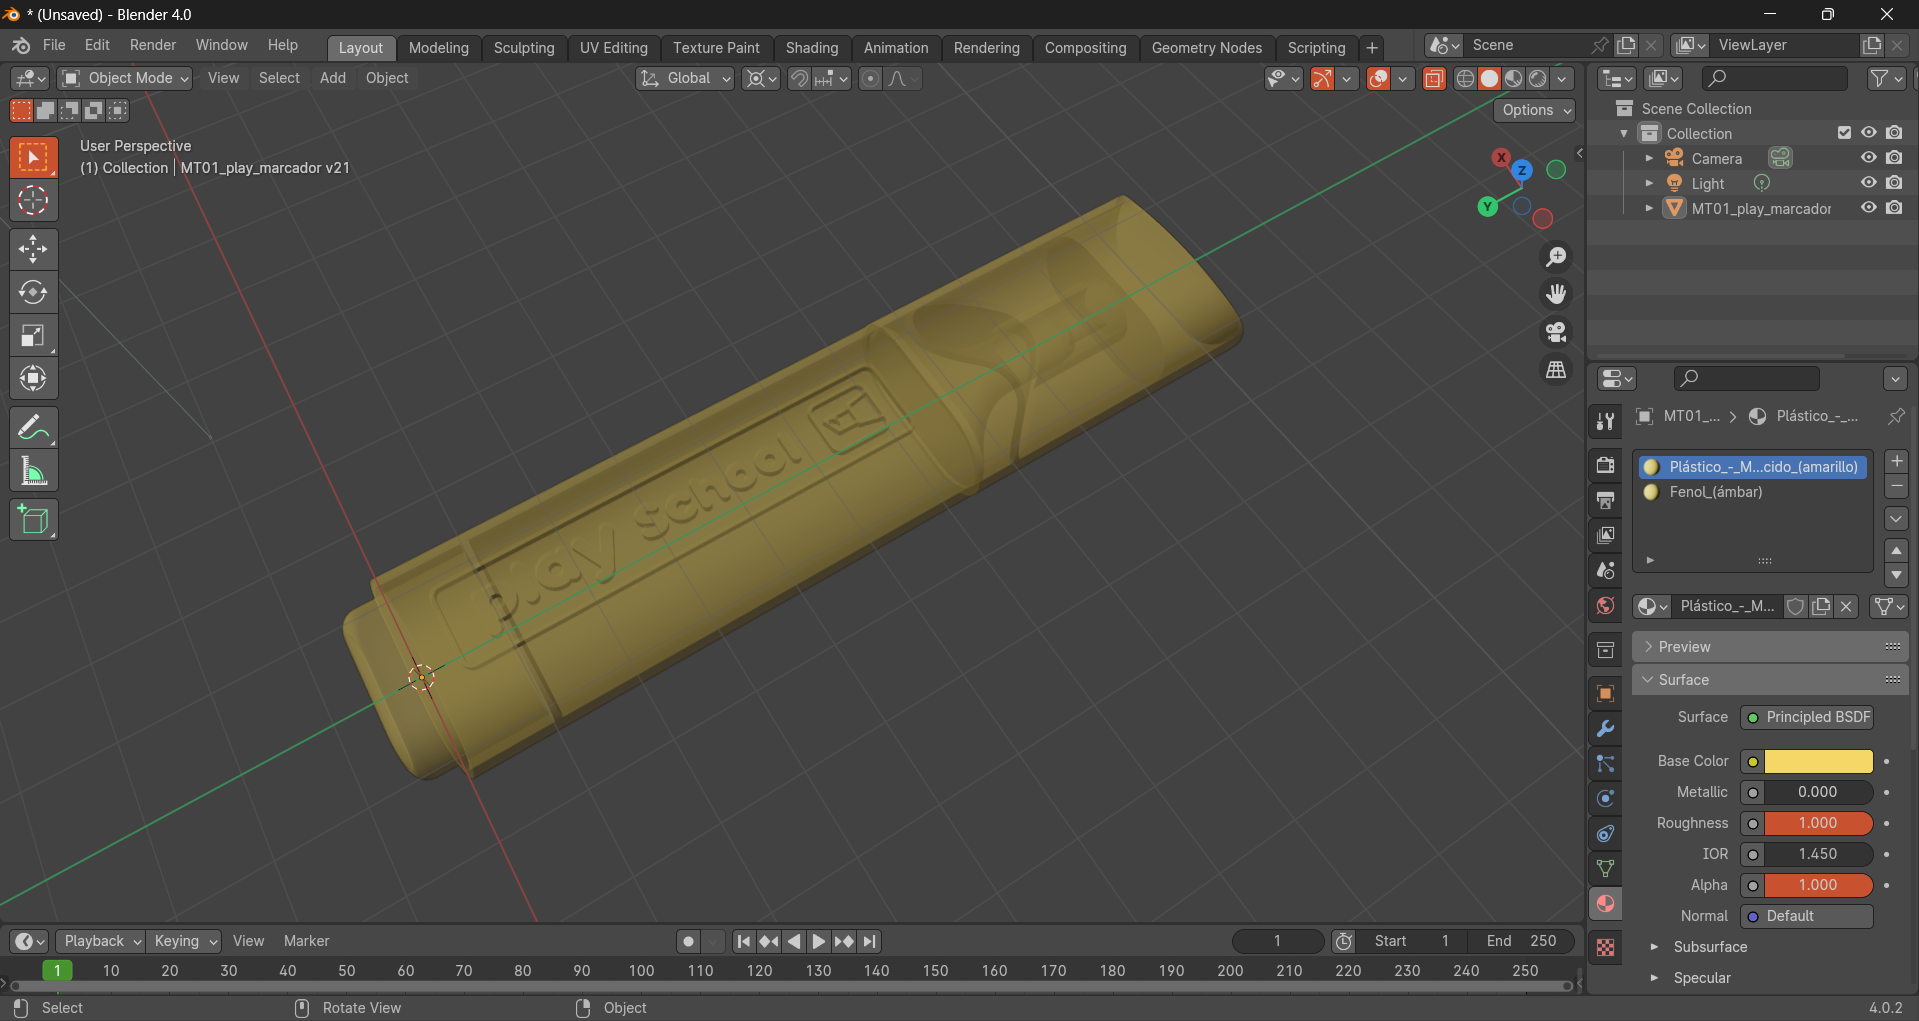Open the Playback dropdown
Viewport: 1919px width, 1021px height.
click(x=100, y=941)
